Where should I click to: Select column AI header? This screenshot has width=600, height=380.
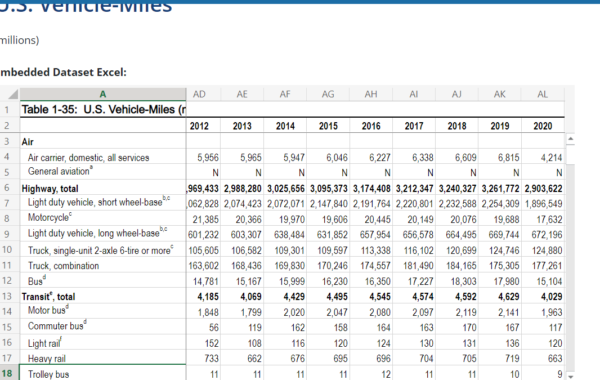point(414,94)
